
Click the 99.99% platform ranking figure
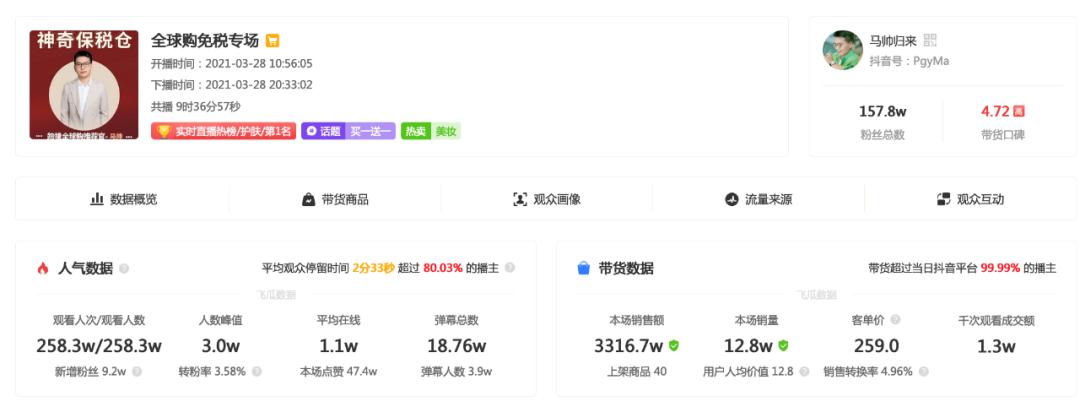(x=1001, y=268)
